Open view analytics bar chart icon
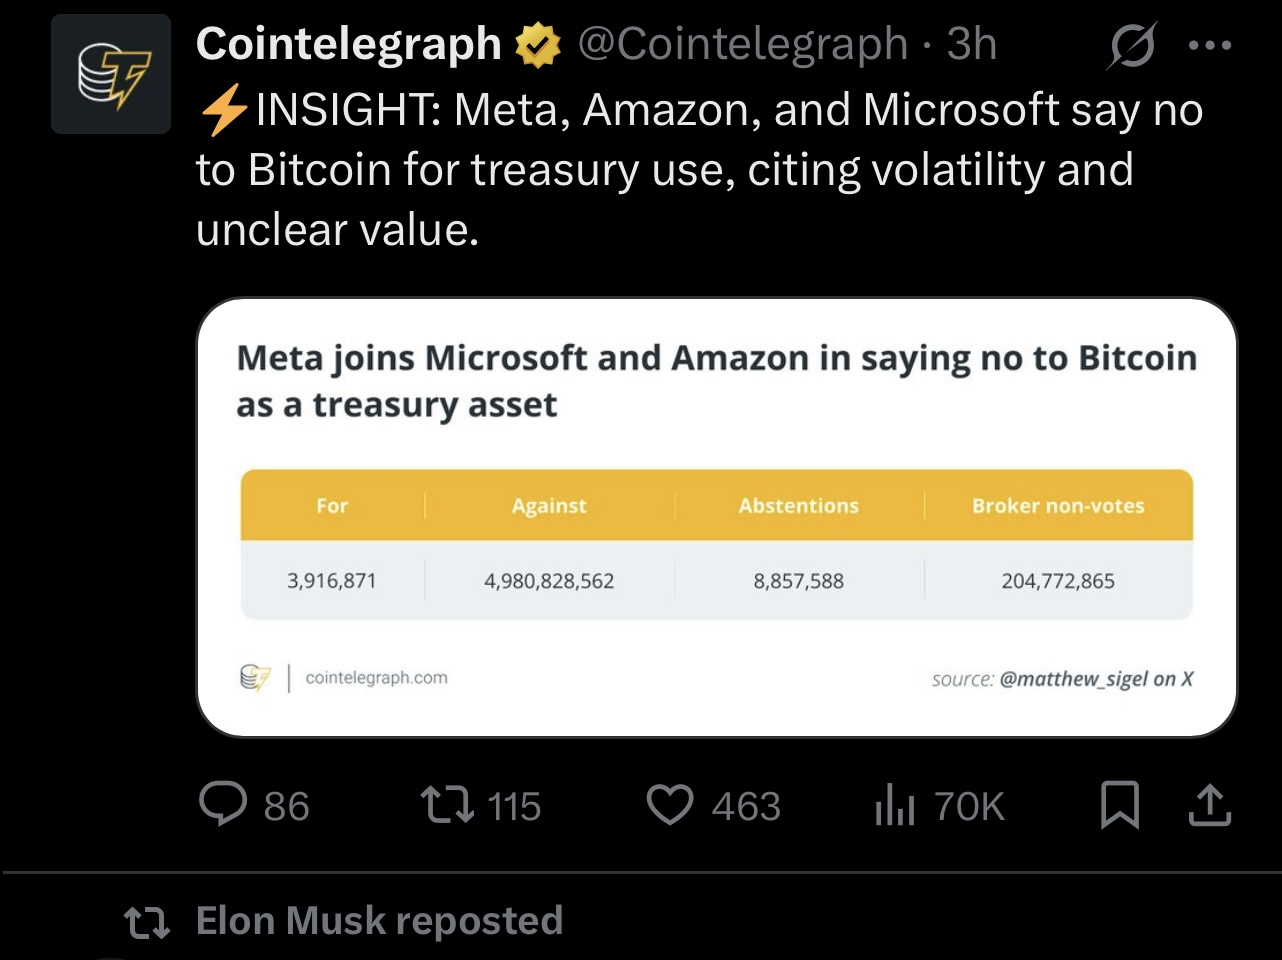Viewport: 1282px width, 960px height. (x=895, y=805)
